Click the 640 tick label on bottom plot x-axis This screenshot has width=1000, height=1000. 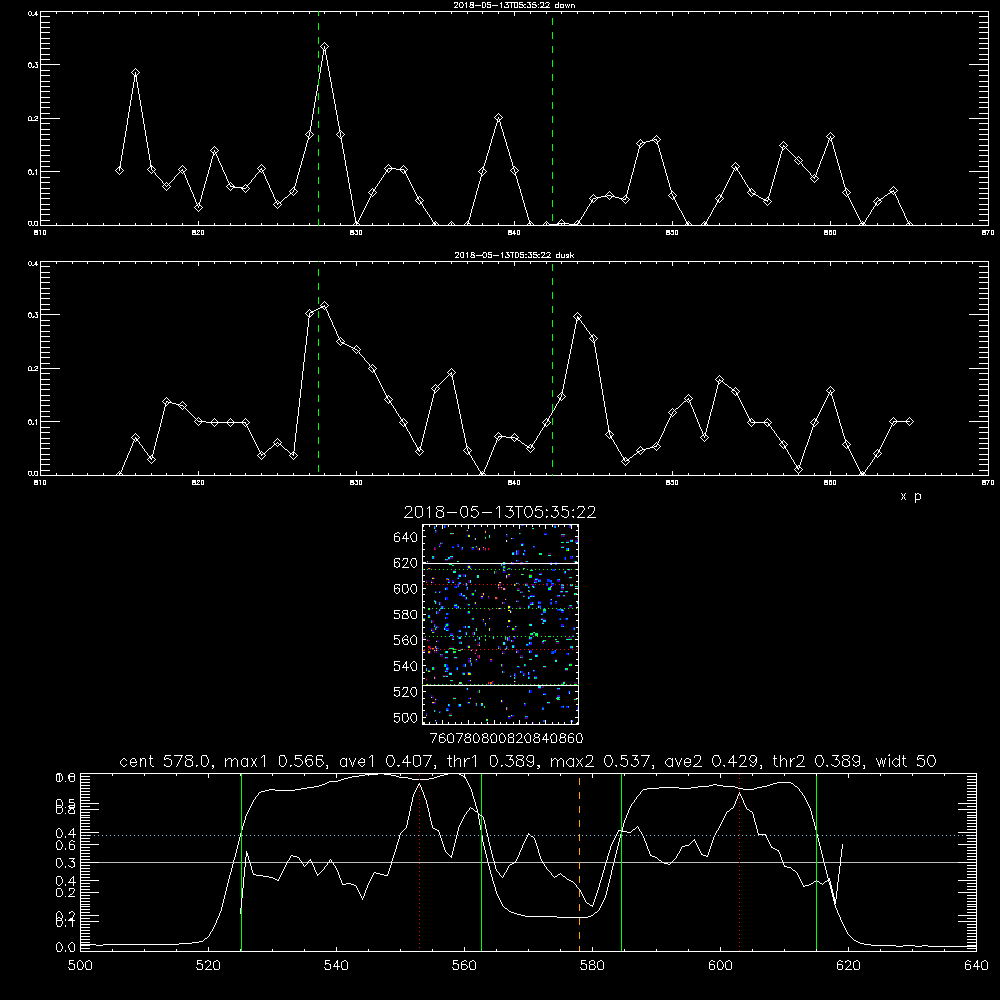(x=976, y=966)
